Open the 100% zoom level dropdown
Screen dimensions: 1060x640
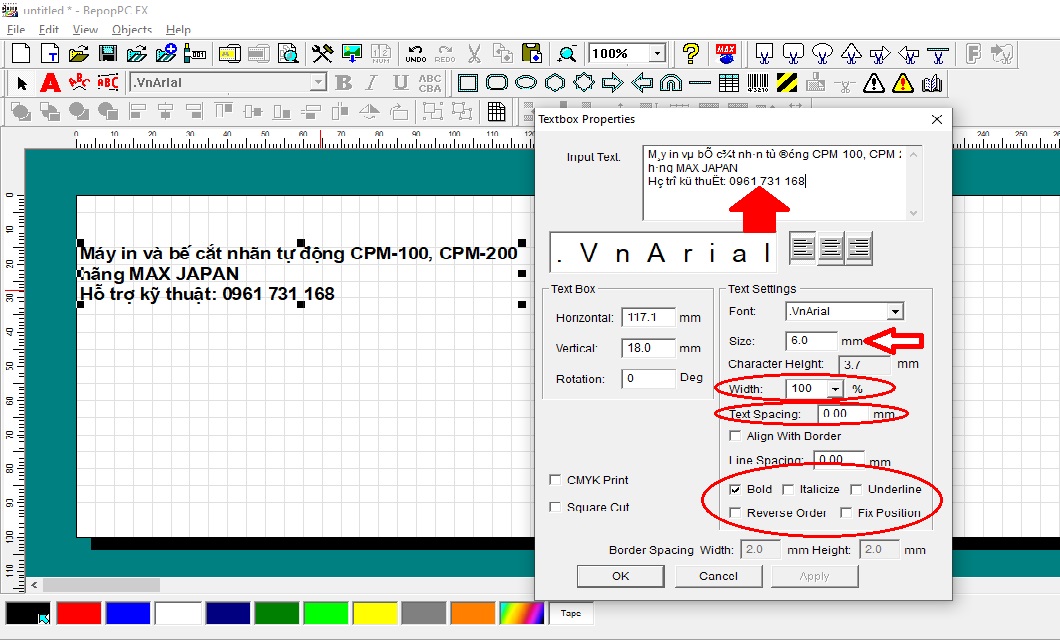click(x=657, y=53)
